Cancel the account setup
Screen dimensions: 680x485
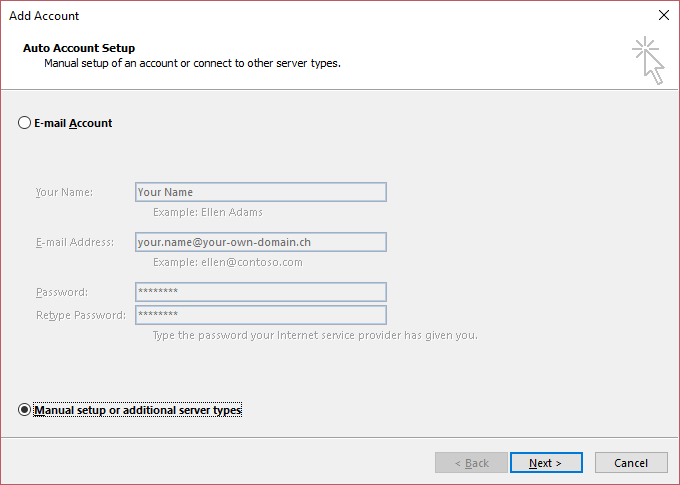point(631,463)
